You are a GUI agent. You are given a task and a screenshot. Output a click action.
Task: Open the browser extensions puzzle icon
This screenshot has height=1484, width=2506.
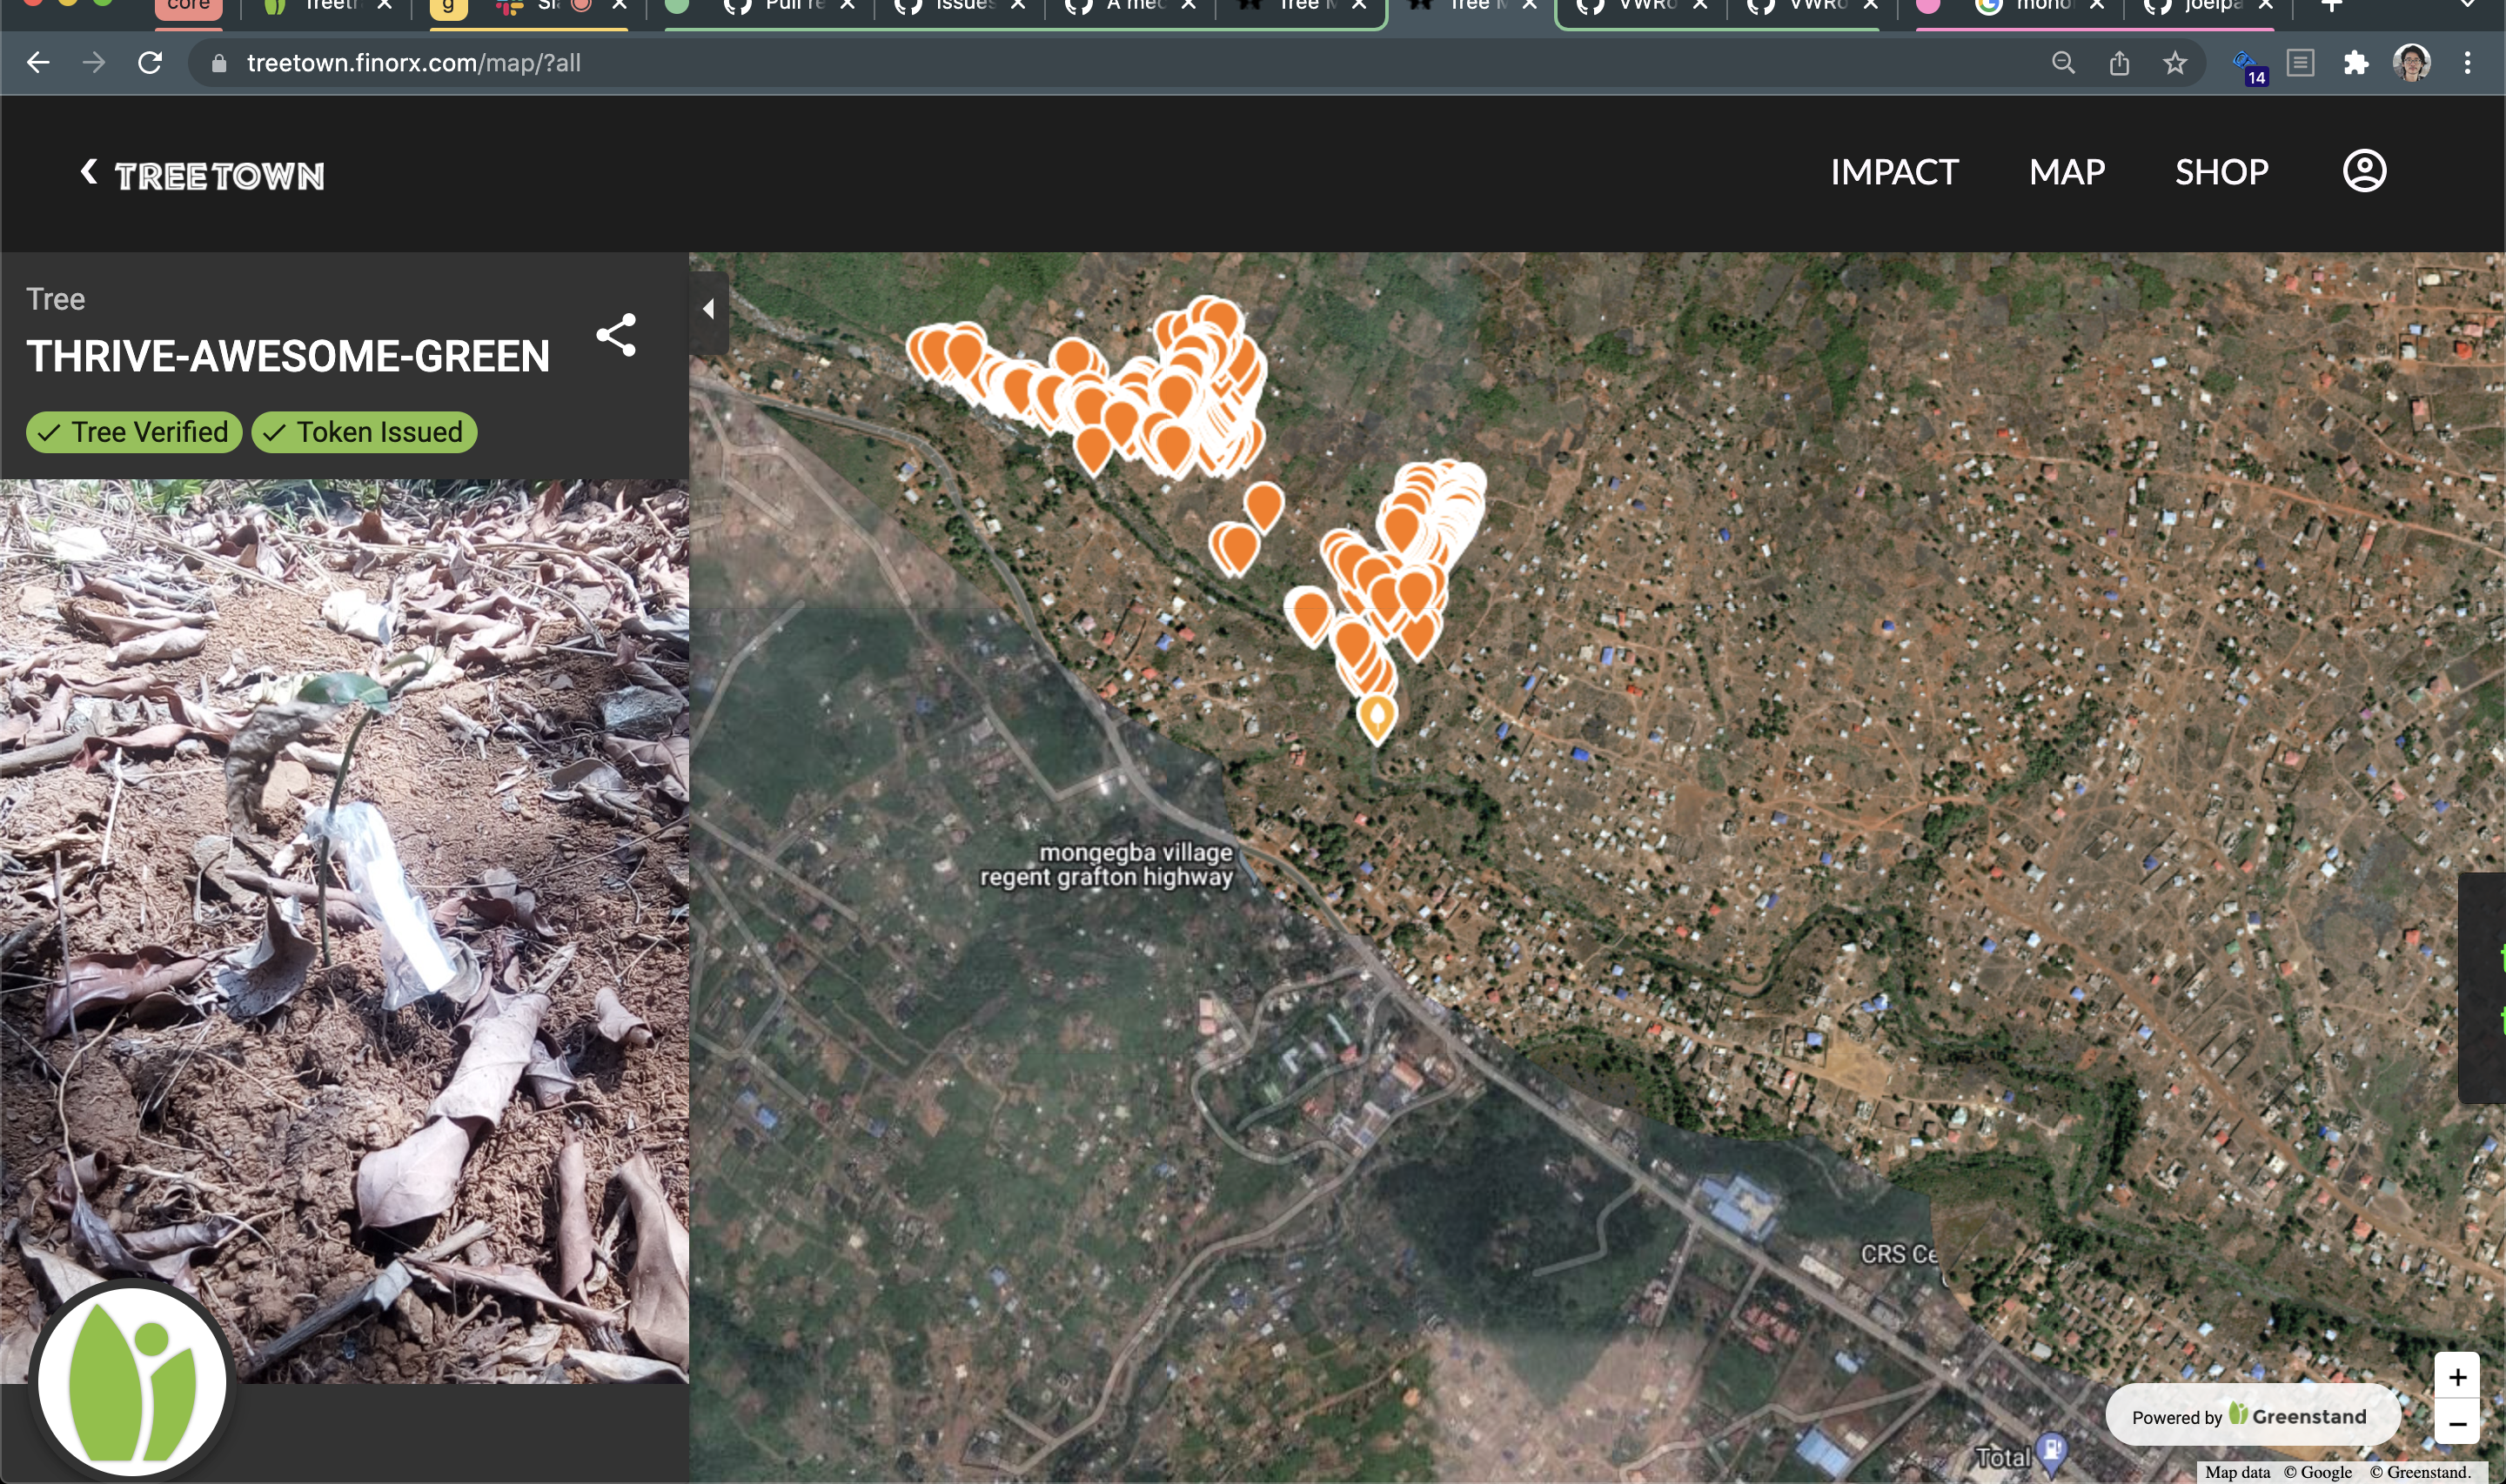[x=2355, y=63]
